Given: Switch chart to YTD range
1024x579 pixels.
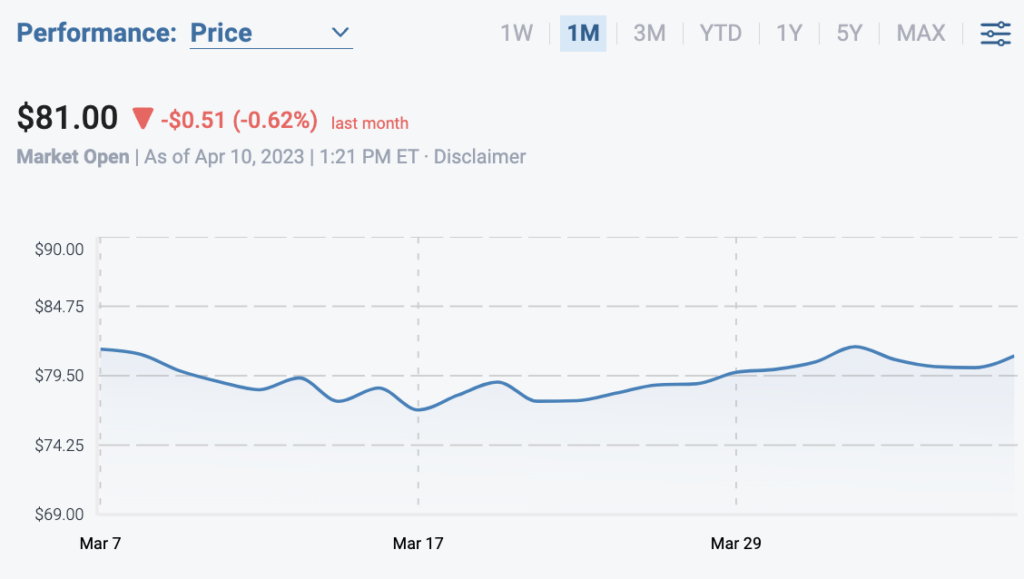Looking at the screenshot, I should [720, 33].
